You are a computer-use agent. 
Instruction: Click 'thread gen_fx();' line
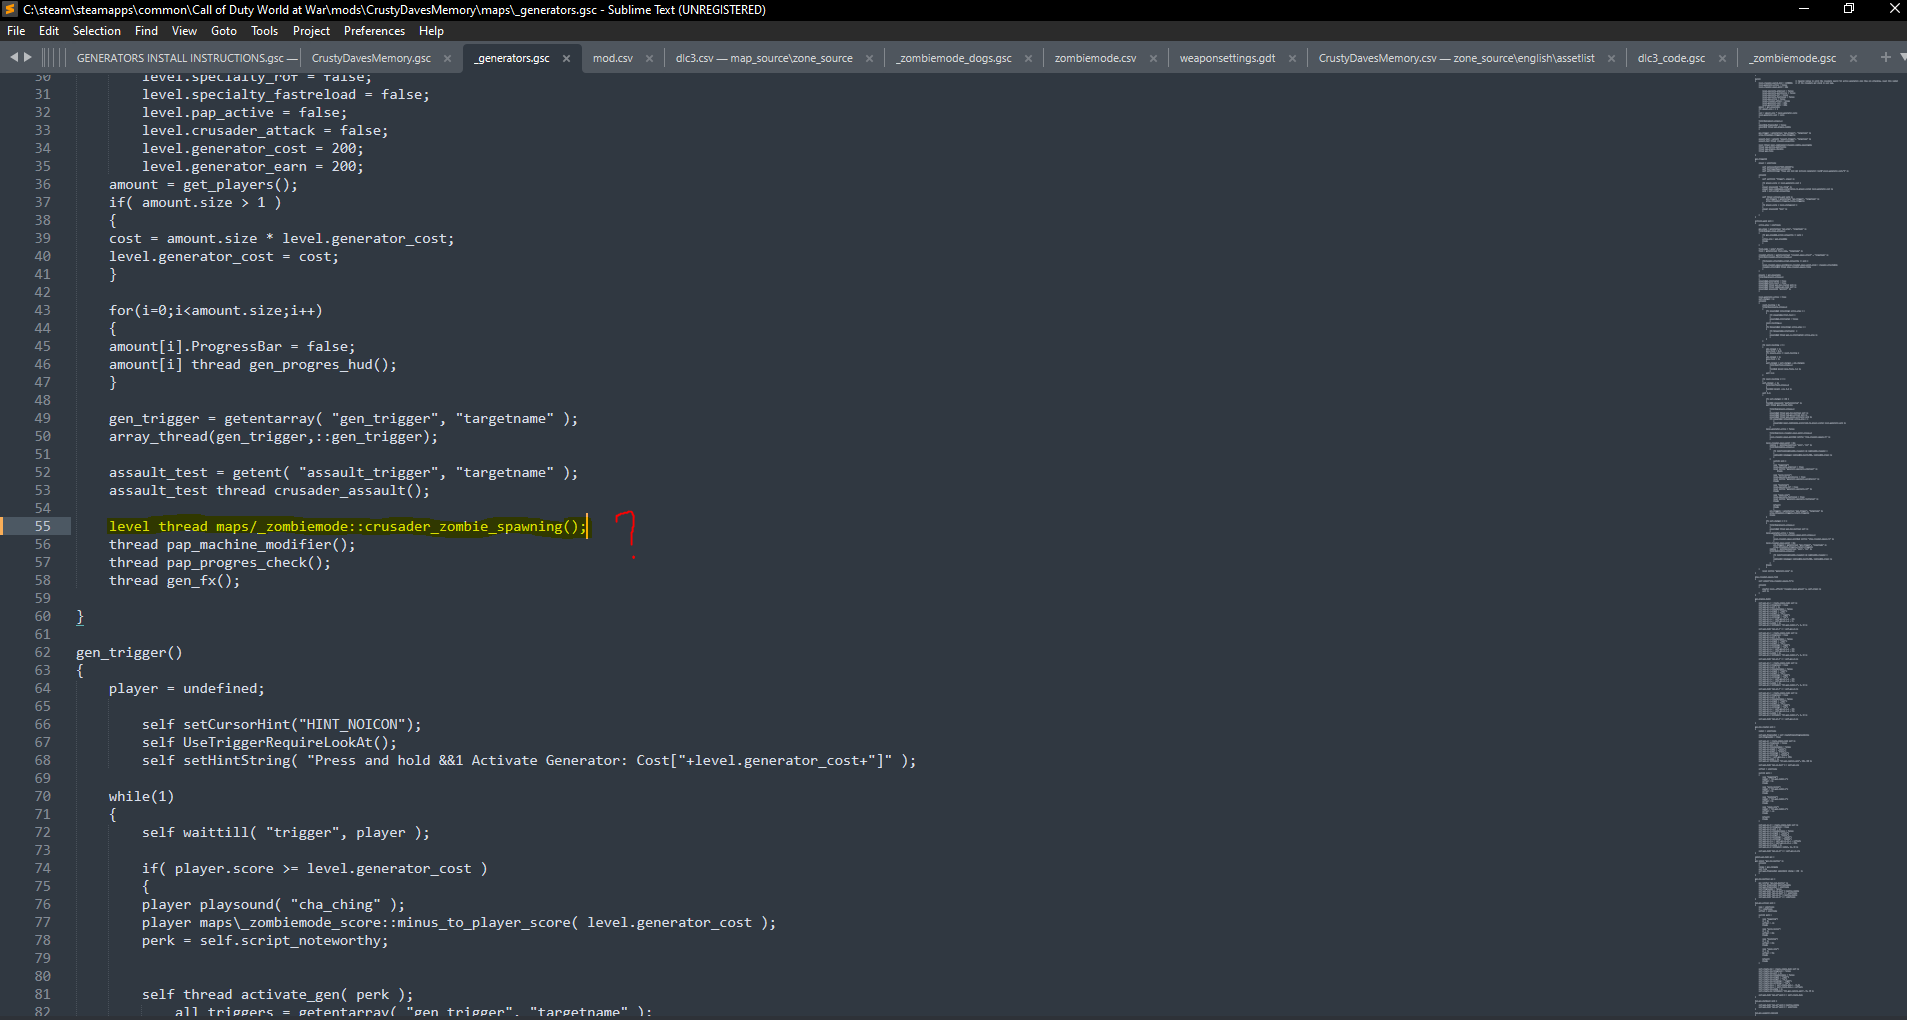pyautogui.click(x=175, y=580)
